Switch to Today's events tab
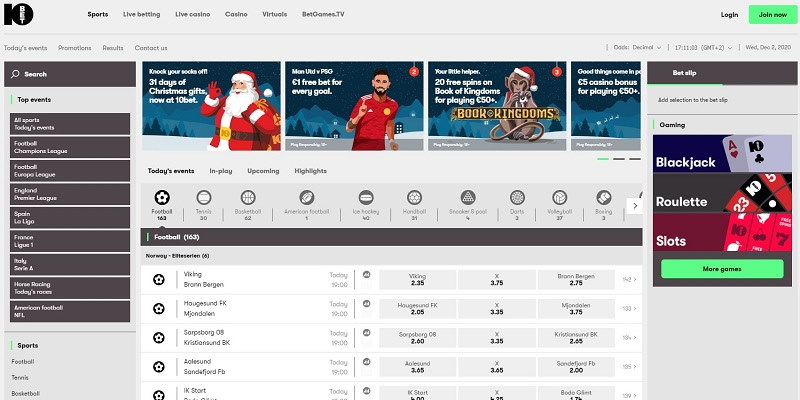The width and height of the screenshot is (800, 400). 171,171
